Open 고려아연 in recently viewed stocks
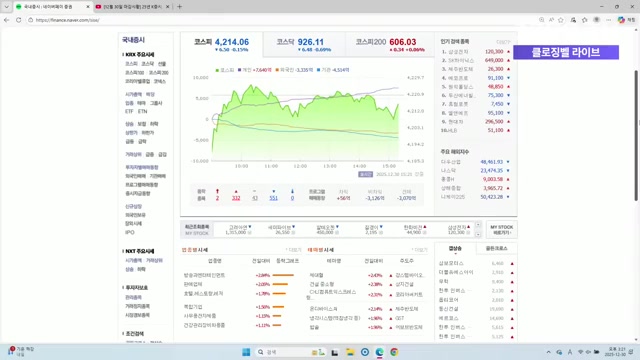Viewport: 640px width, 360px height. coord(238,227)
